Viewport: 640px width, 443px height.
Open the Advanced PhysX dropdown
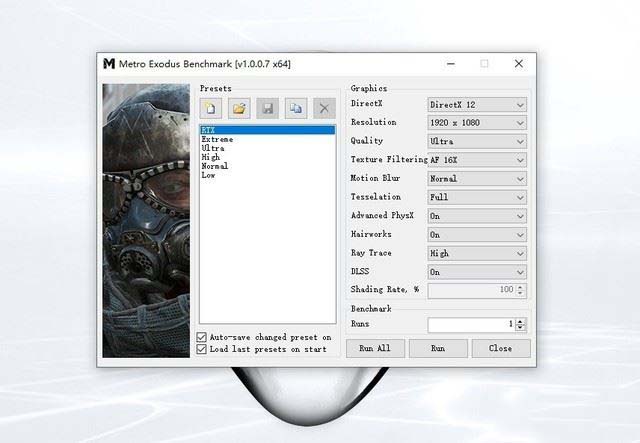click(x=477, y=216)
